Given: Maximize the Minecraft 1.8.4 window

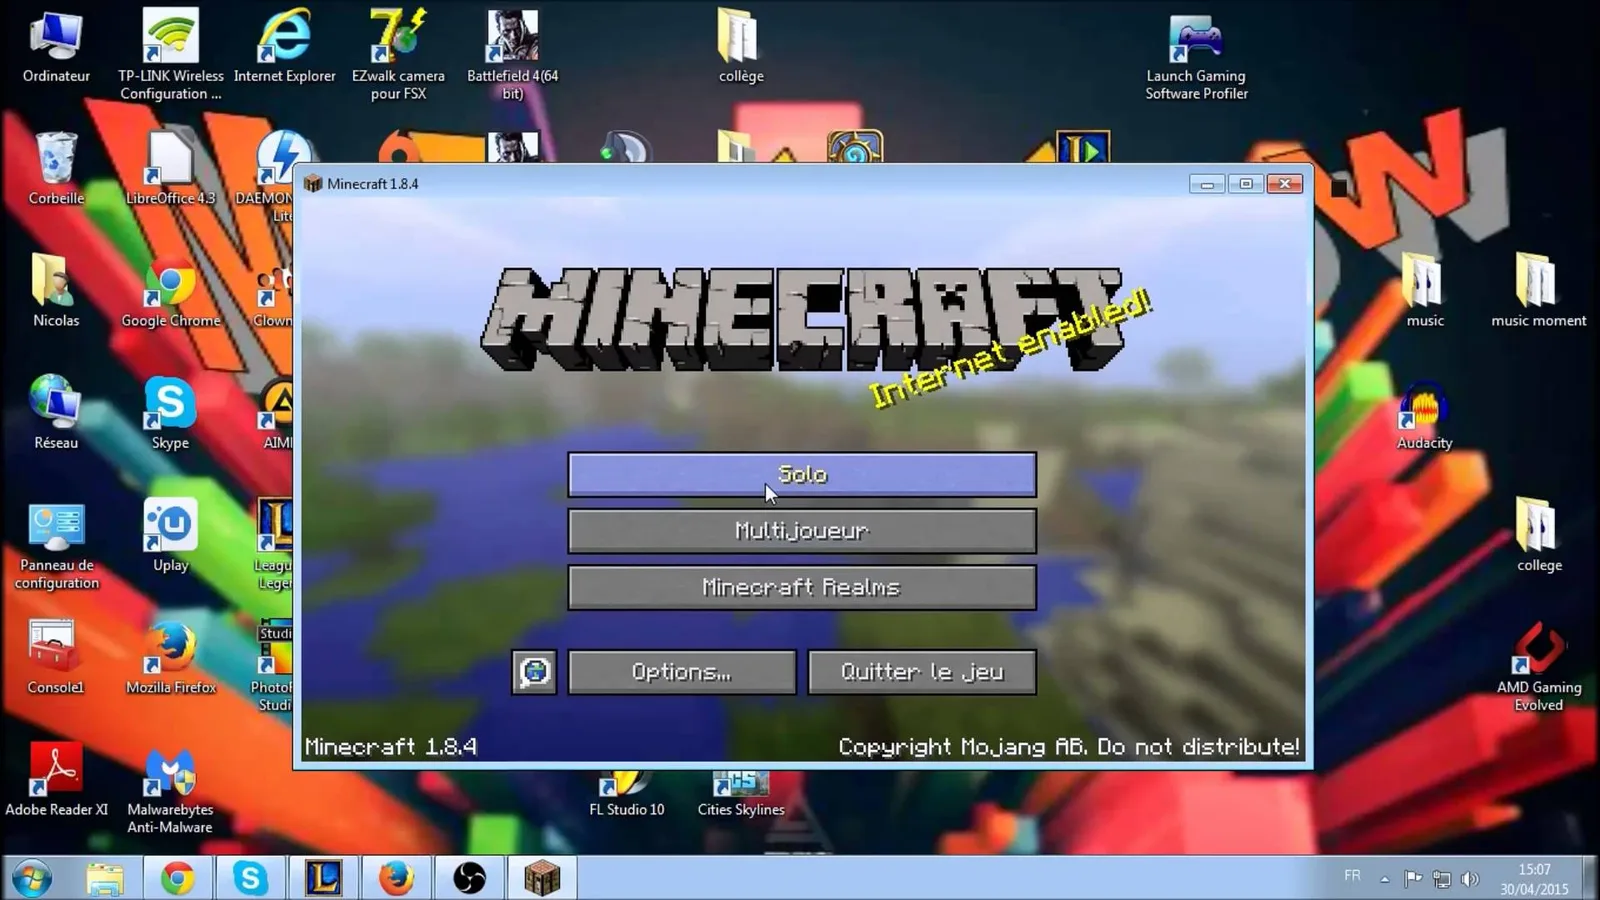Looking at the screenshot, I should click(1246, 184).
